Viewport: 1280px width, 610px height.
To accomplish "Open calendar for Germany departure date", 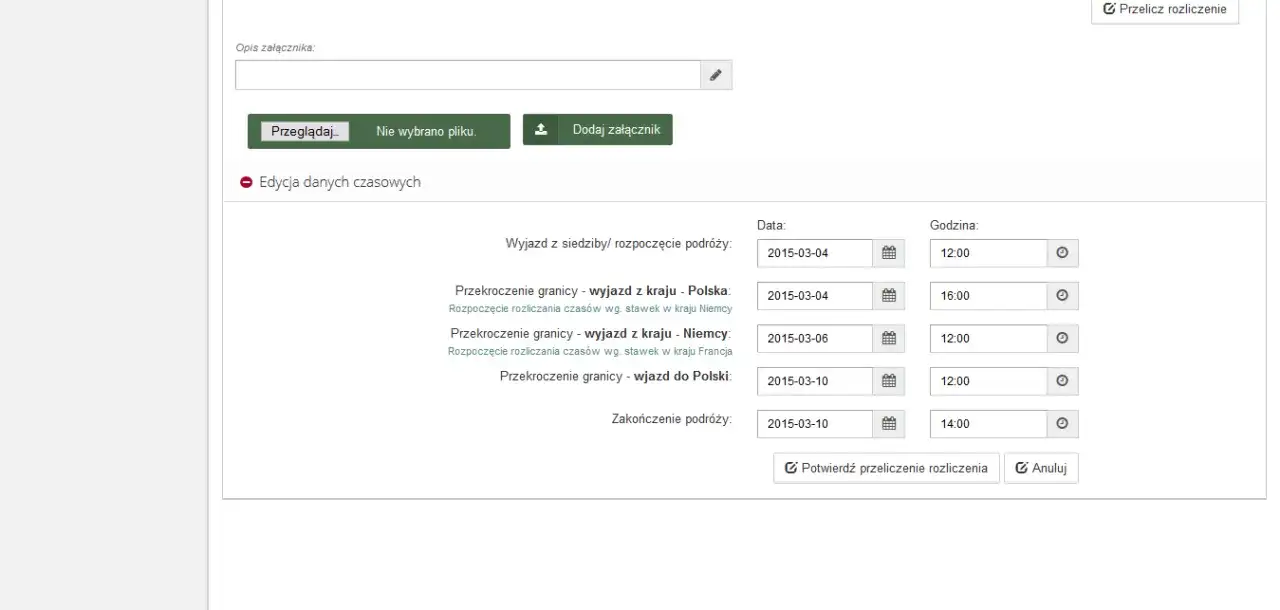I will tap(888, 338).
